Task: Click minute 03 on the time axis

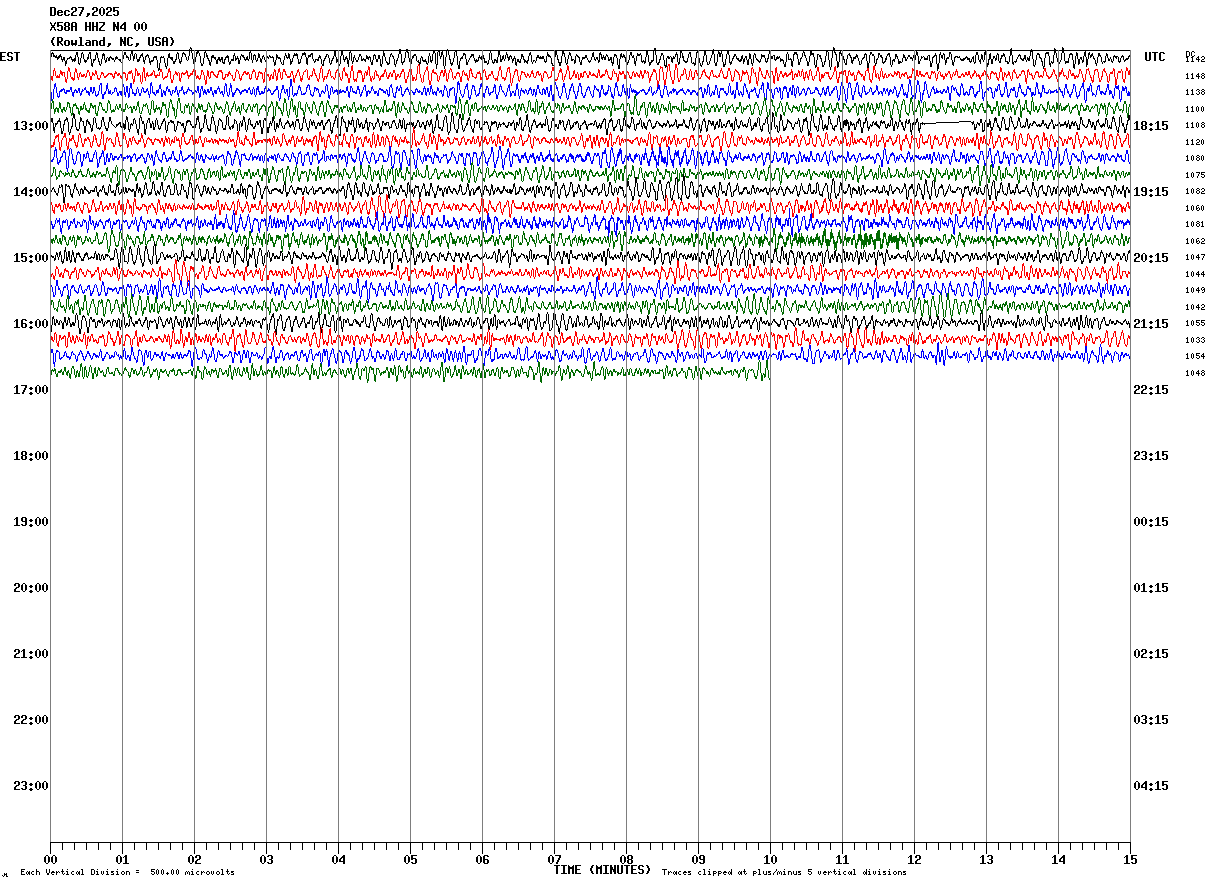Action: tap(266, 860)
